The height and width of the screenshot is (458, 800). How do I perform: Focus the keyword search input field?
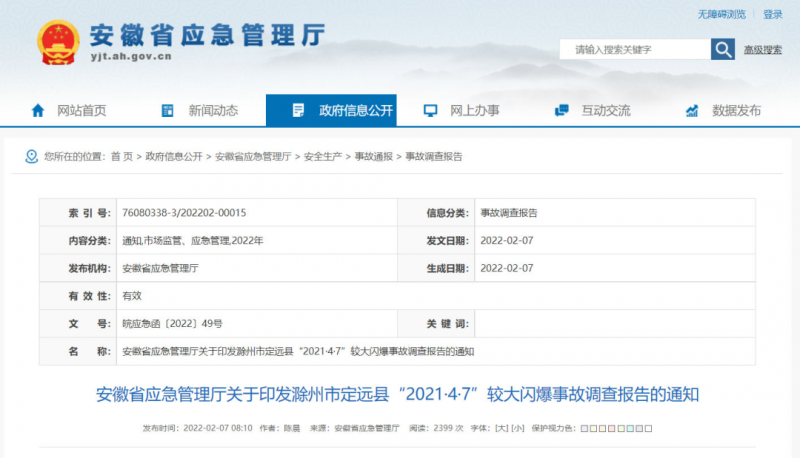coord(635,49)
